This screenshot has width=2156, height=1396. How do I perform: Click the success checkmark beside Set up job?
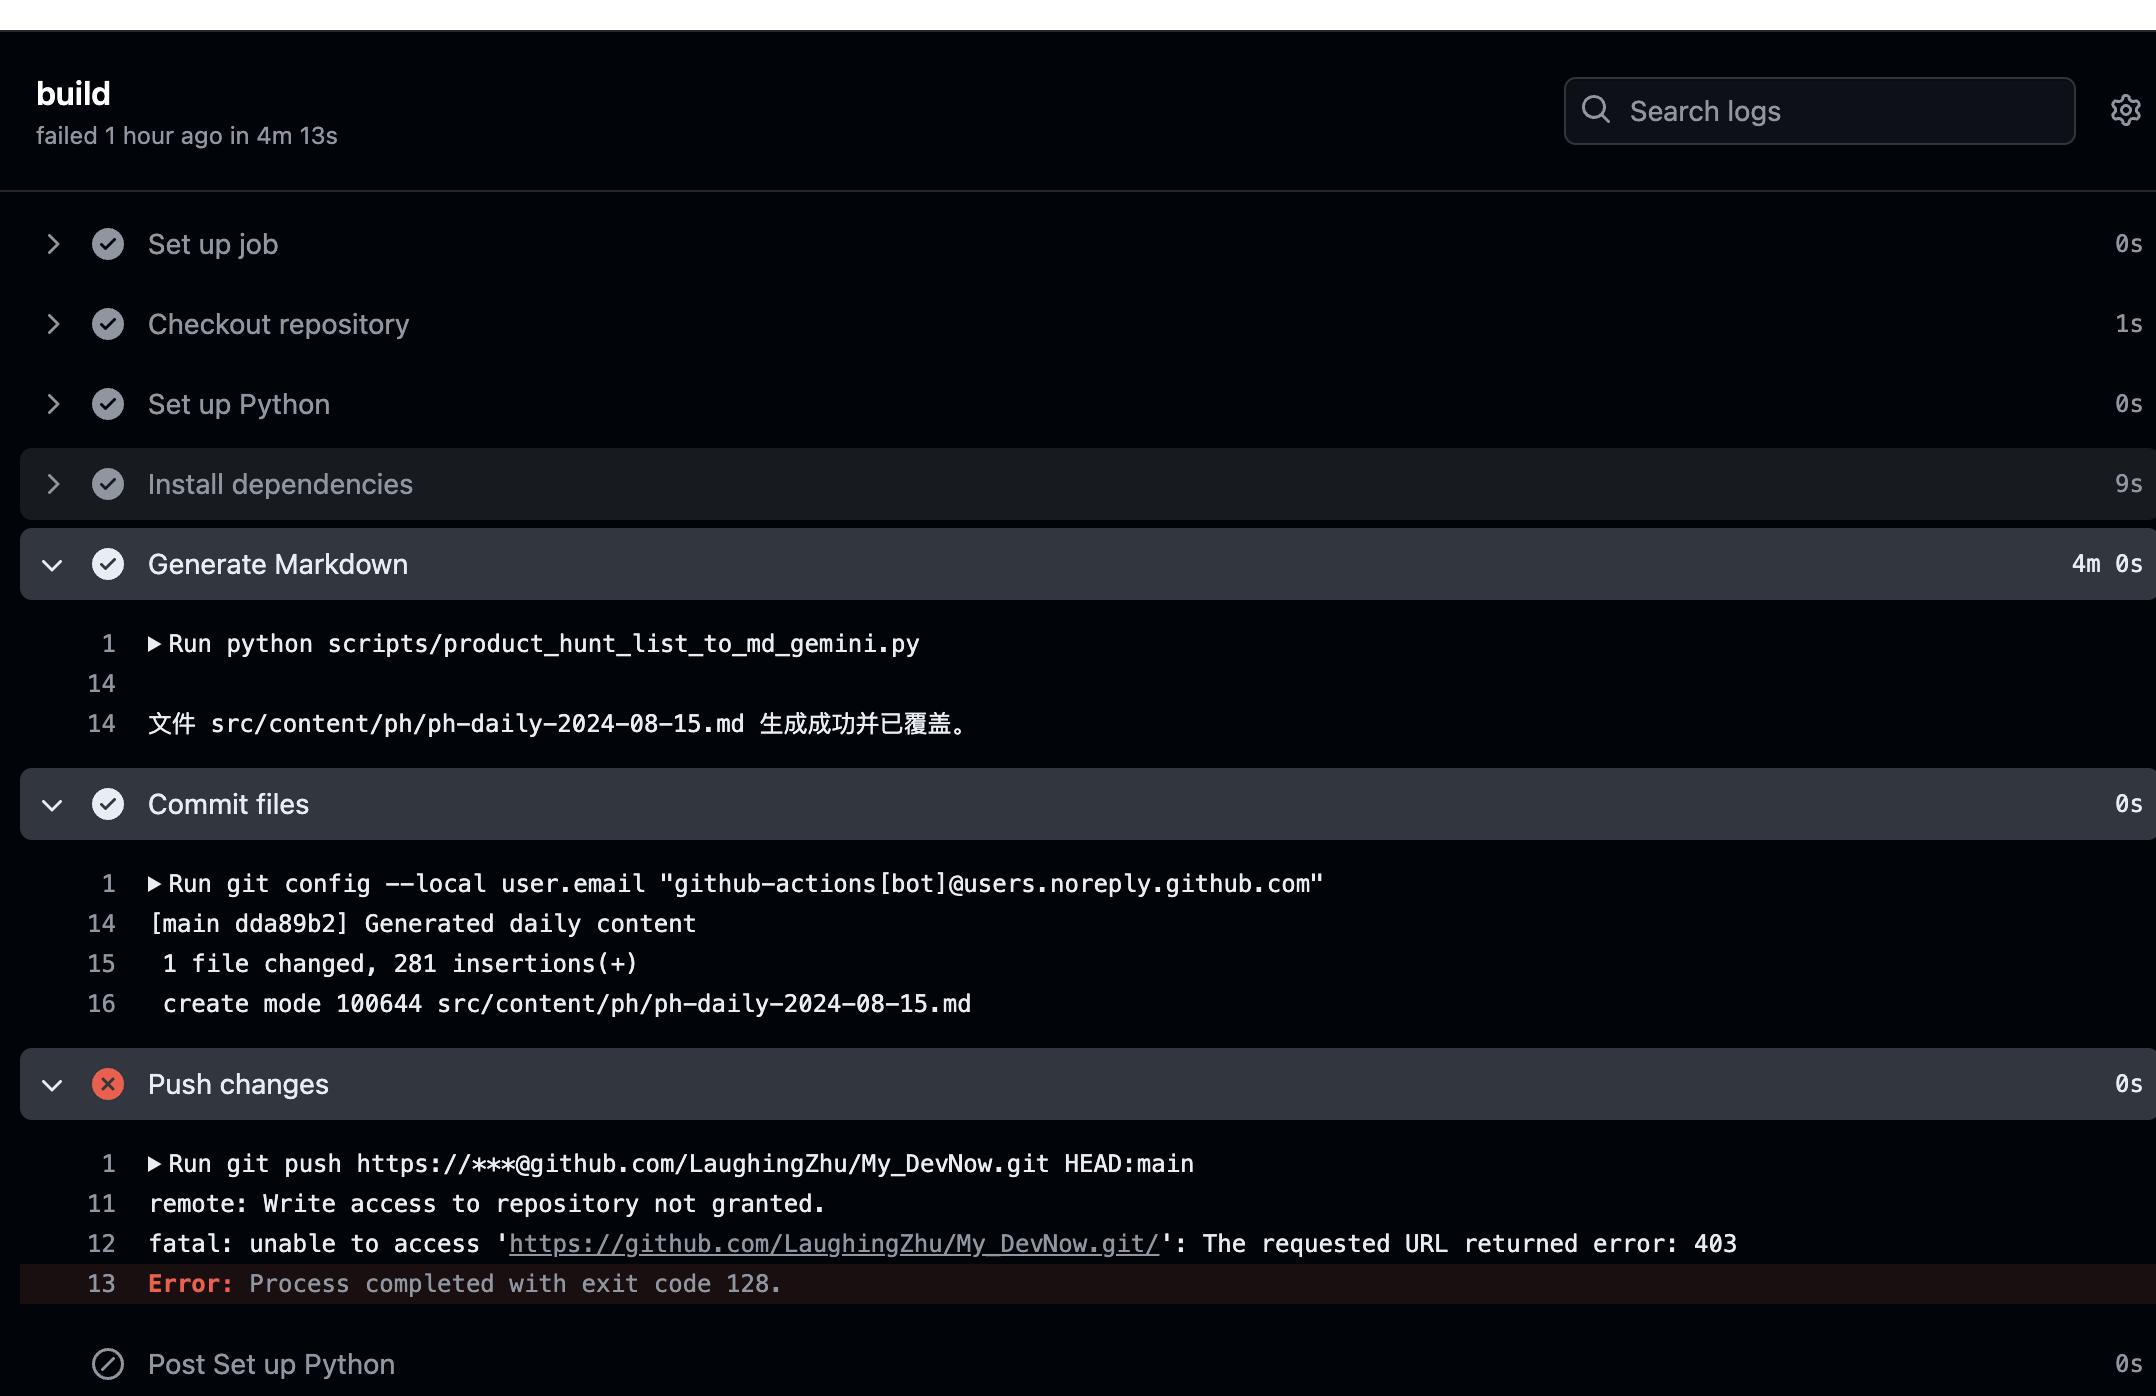(x=108, y=244)
